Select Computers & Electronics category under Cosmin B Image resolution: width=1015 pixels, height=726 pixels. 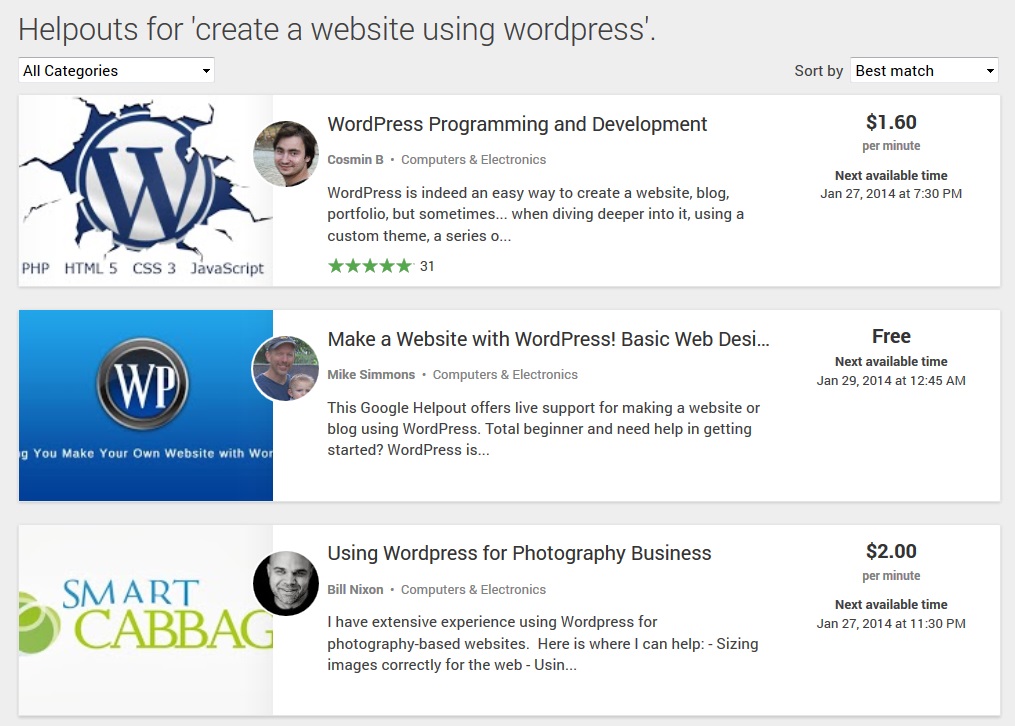tap(473, 160)
